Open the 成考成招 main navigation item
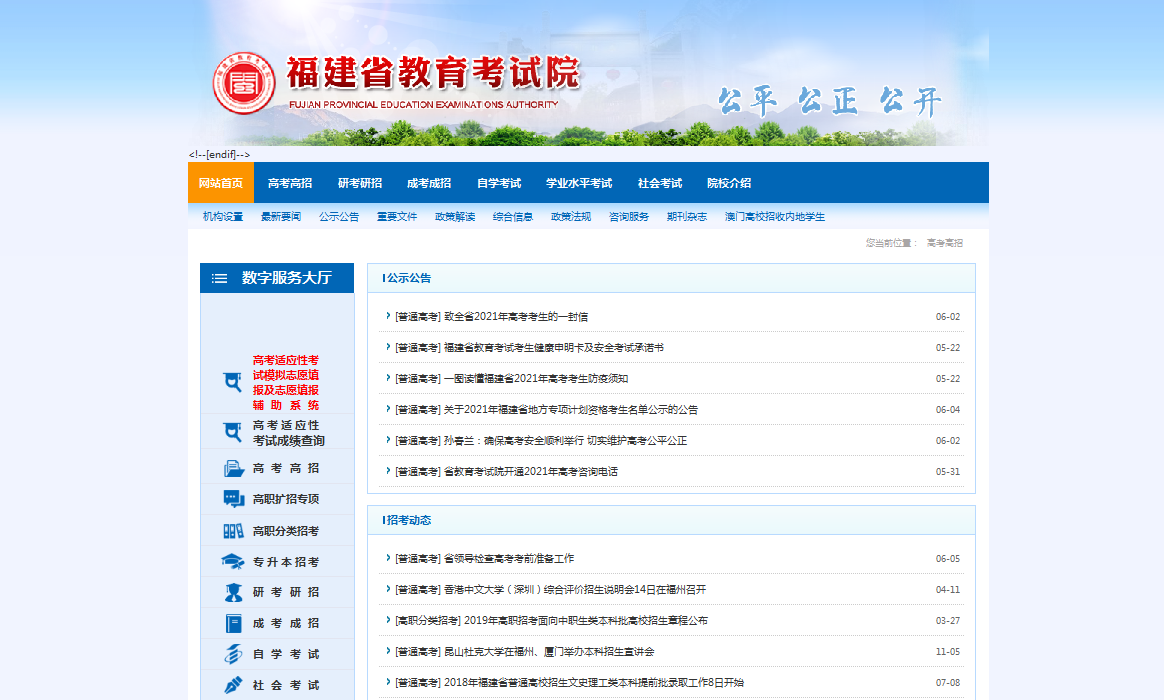The width and height of the screenshot is (1164, 700). (x=429, y=183)
